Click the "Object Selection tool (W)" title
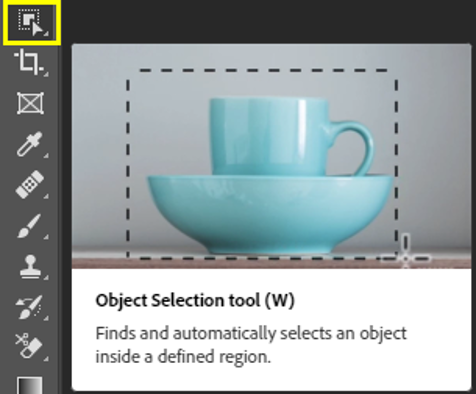Image resolution: width=476 pixels, height=394 pixels. click(x=195, y=300)
